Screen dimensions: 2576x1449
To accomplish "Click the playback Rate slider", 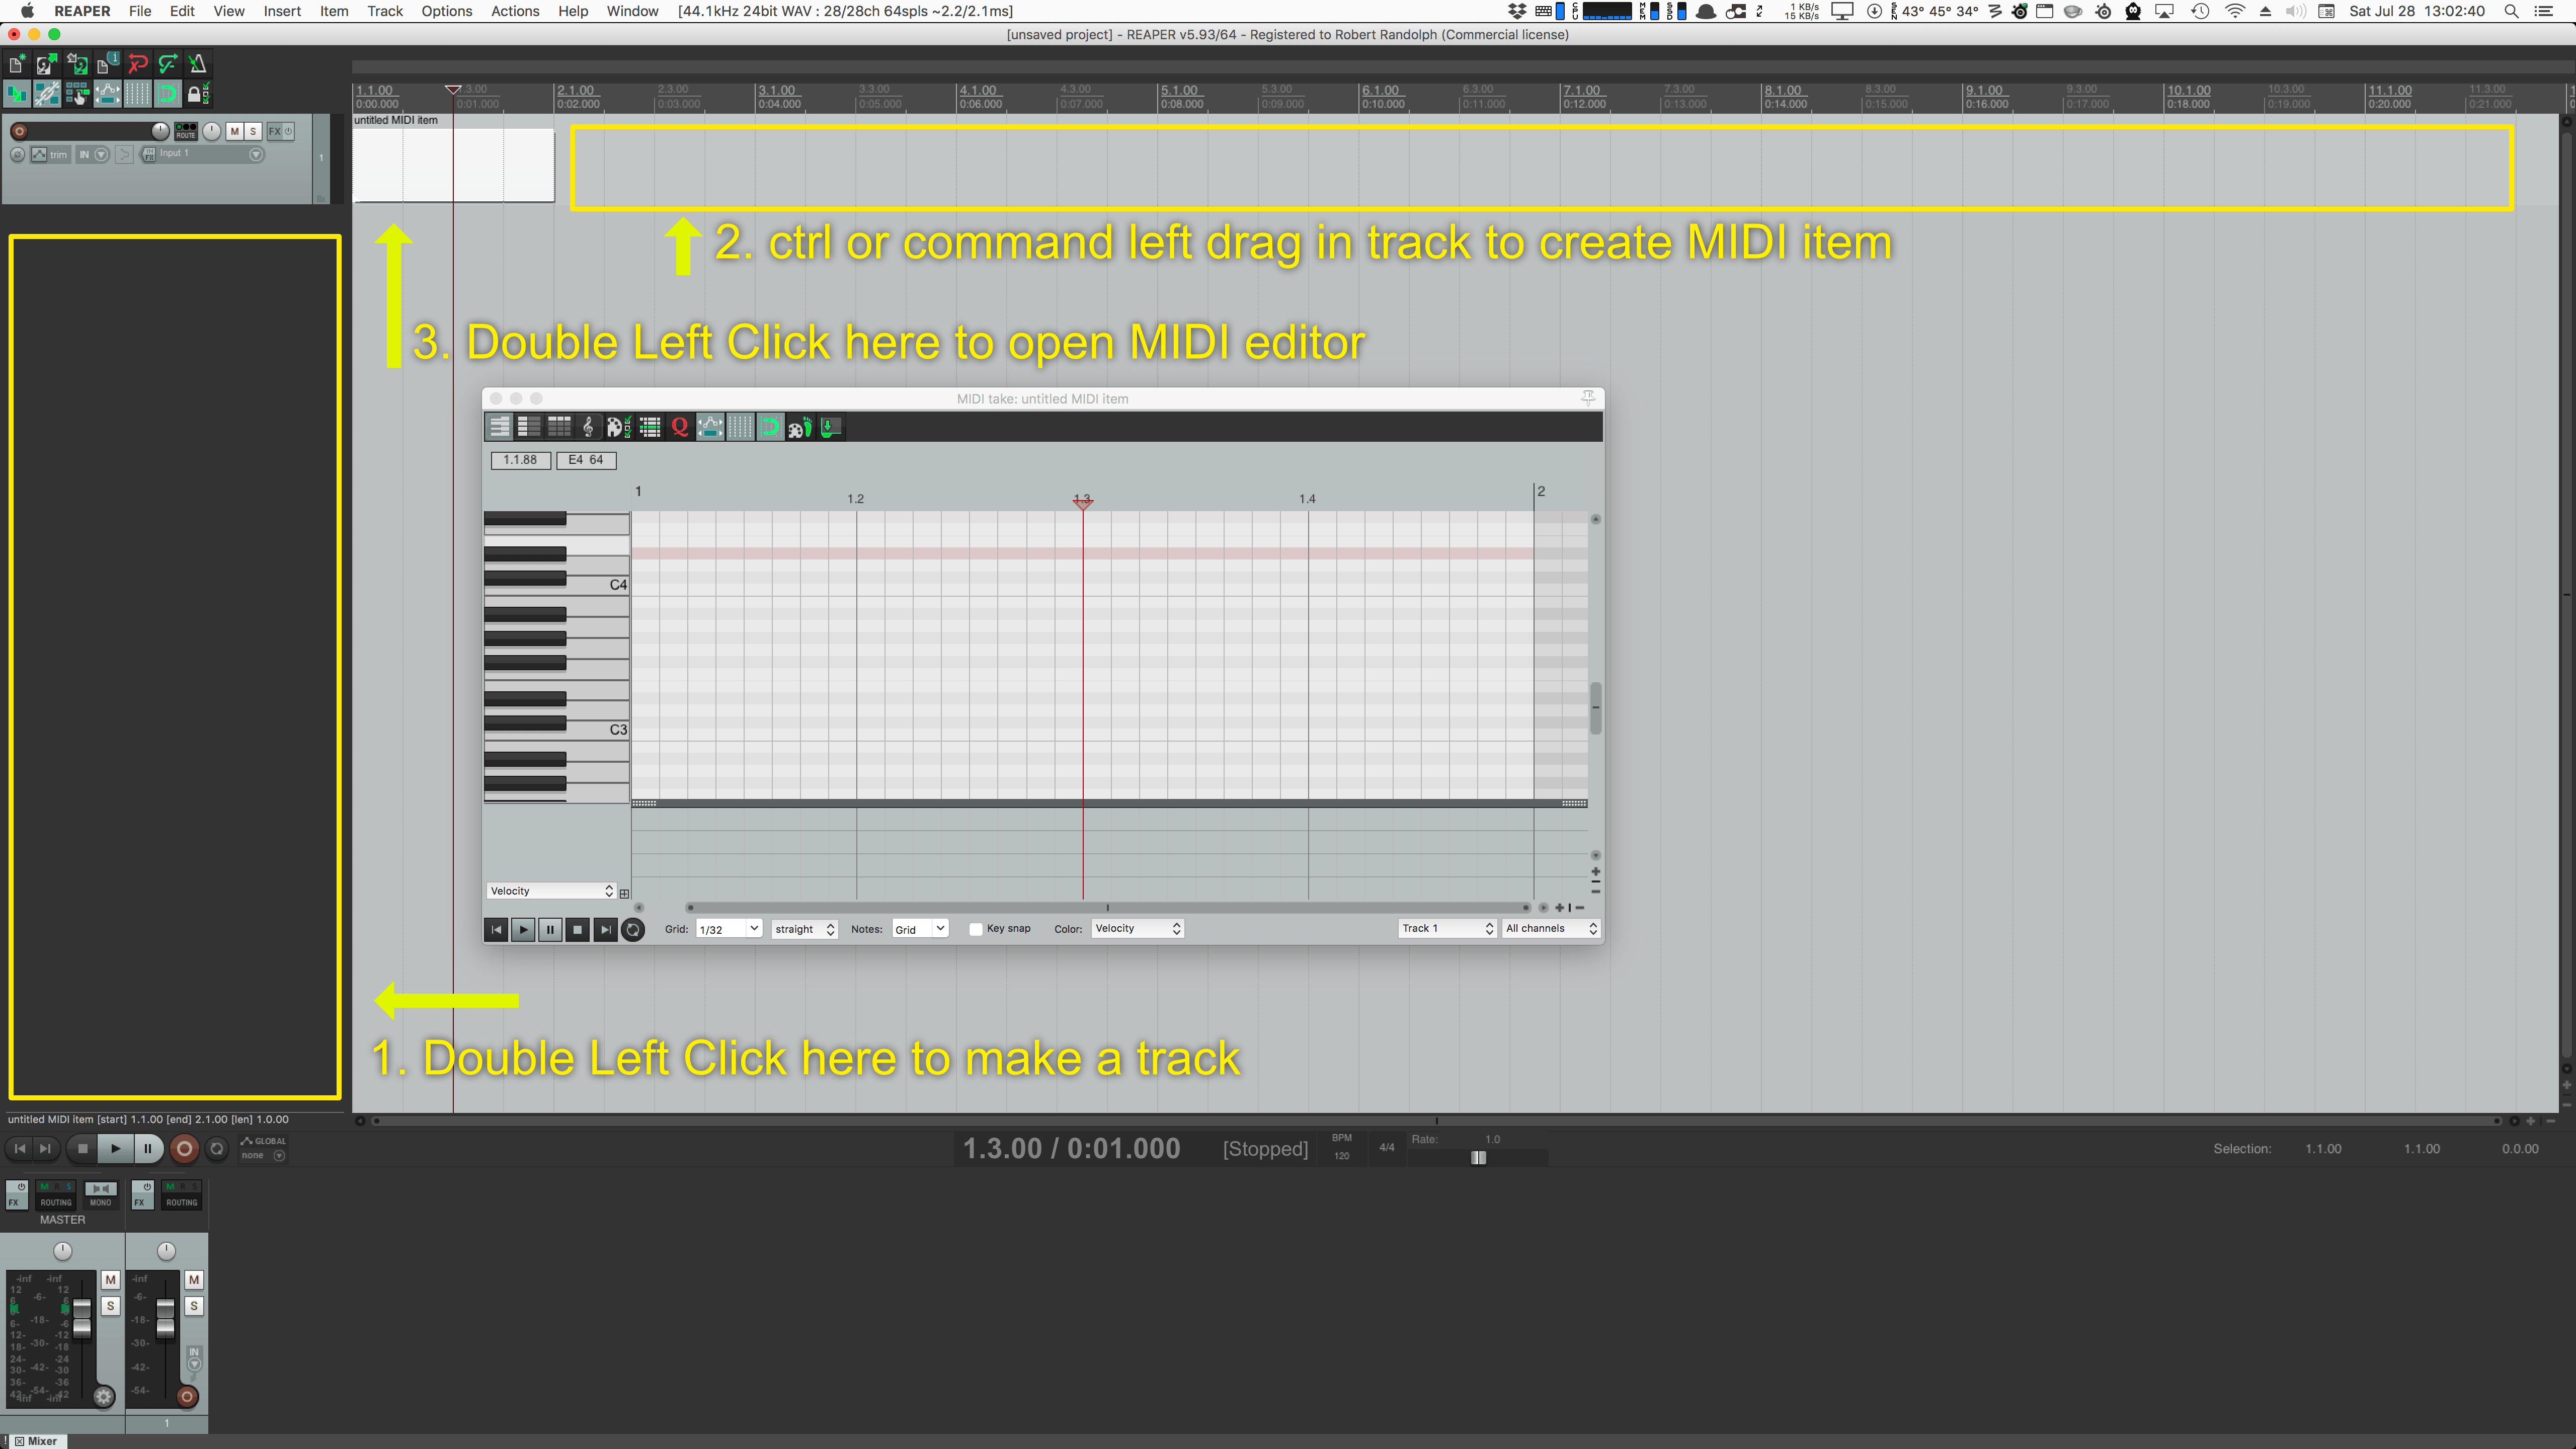I will point(1478,1157).
